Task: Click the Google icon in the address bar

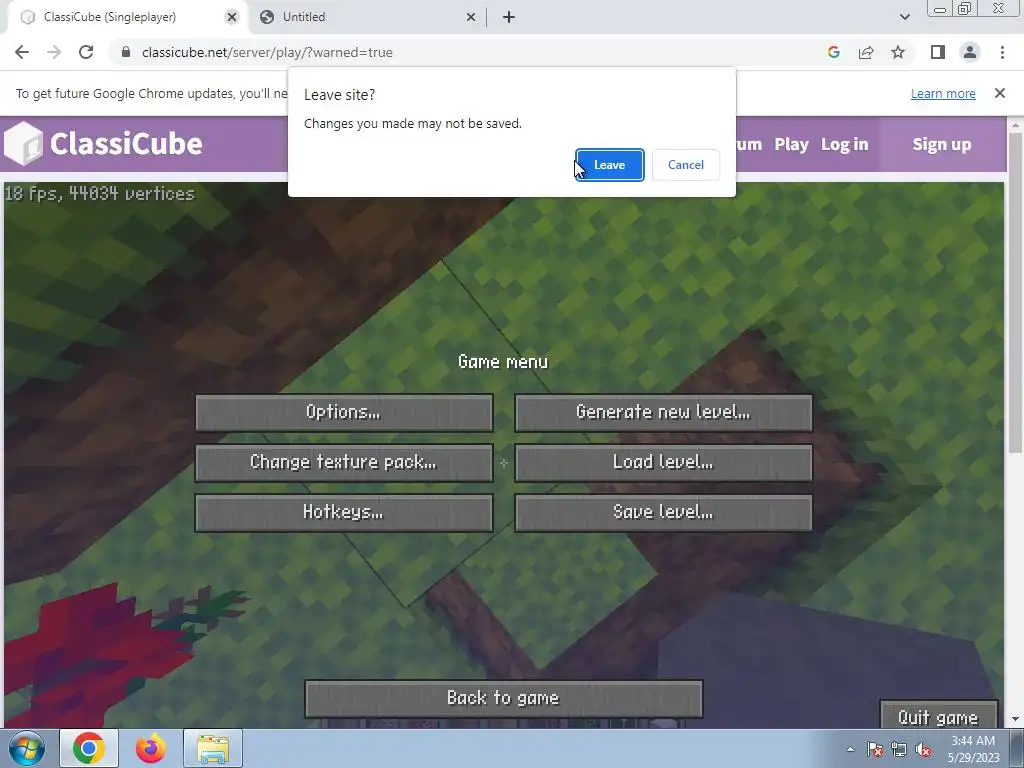Action: point(833,52)
